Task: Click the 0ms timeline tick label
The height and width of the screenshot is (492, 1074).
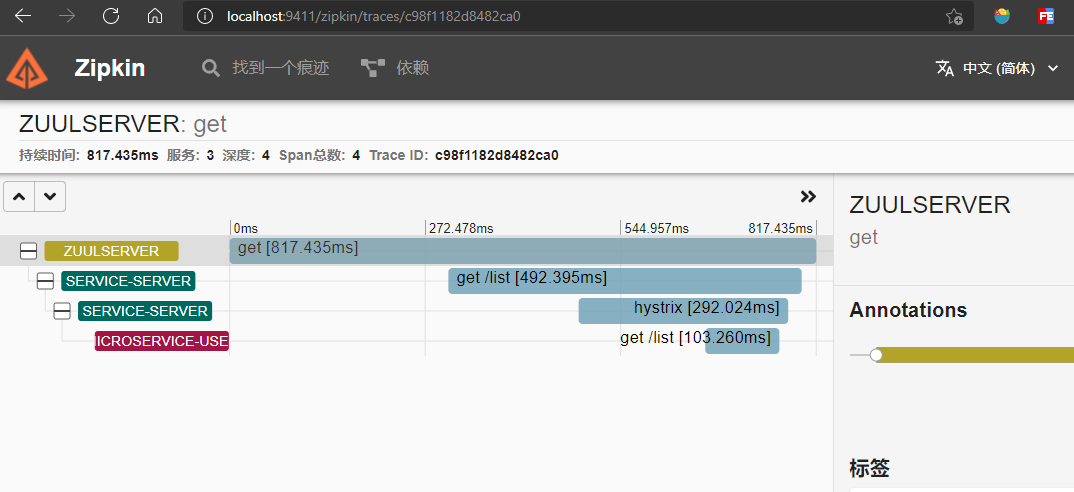Action: 245,228
